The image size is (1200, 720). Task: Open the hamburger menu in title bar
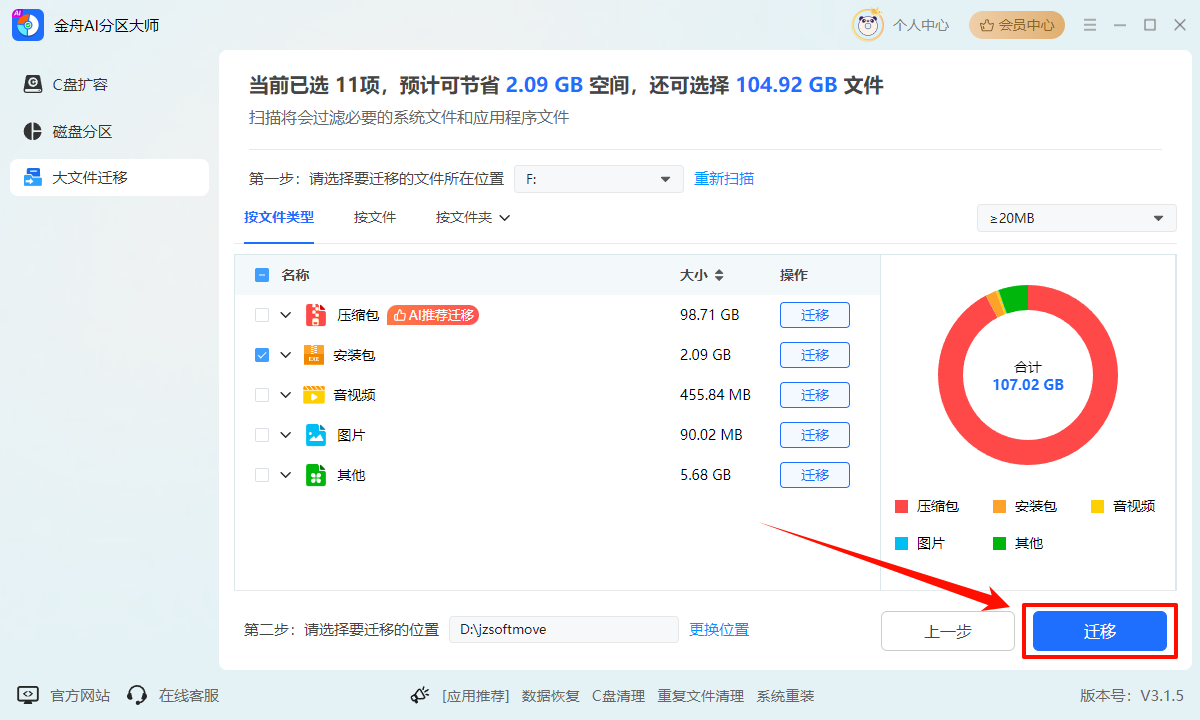point(1090,25)
